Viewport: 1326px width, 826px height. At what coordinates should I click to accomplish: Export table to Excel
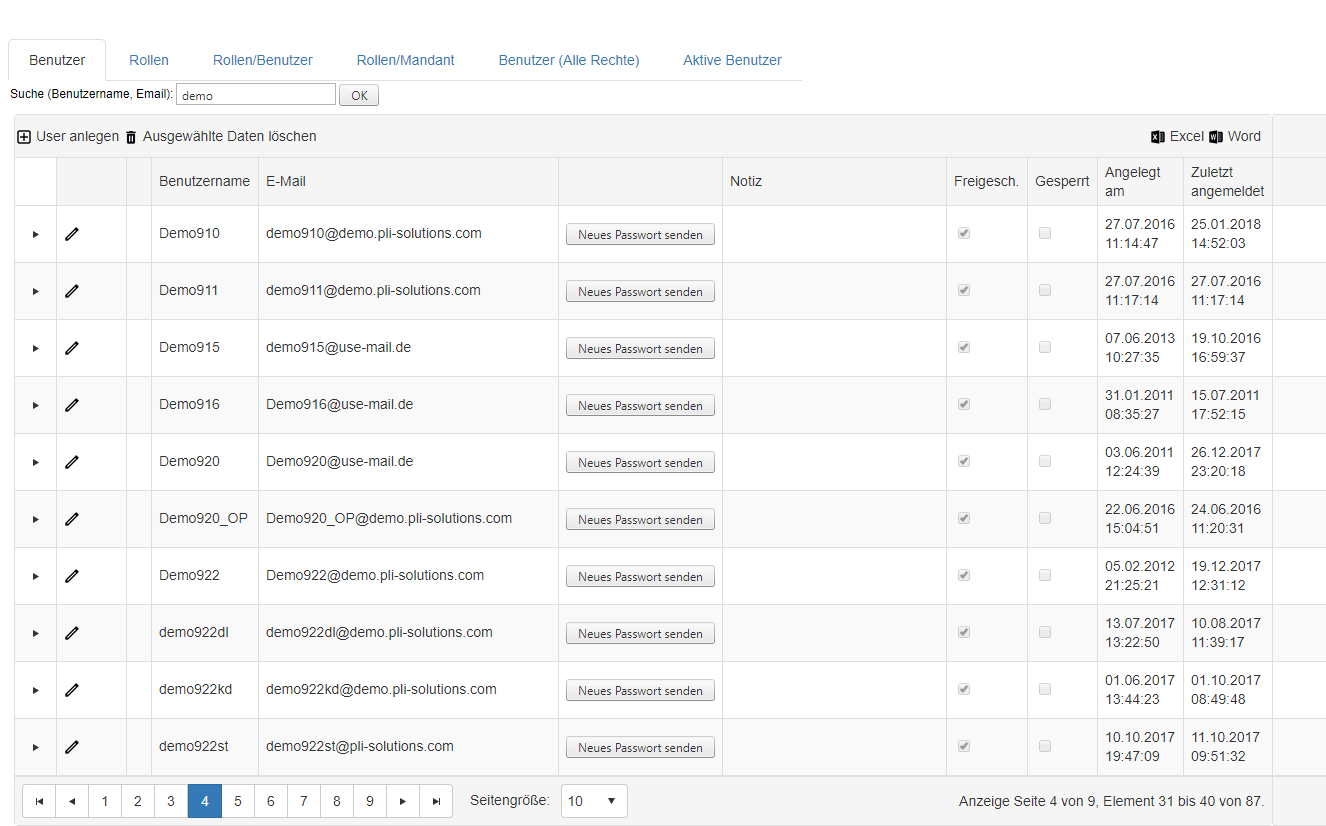pos(1177,137)
